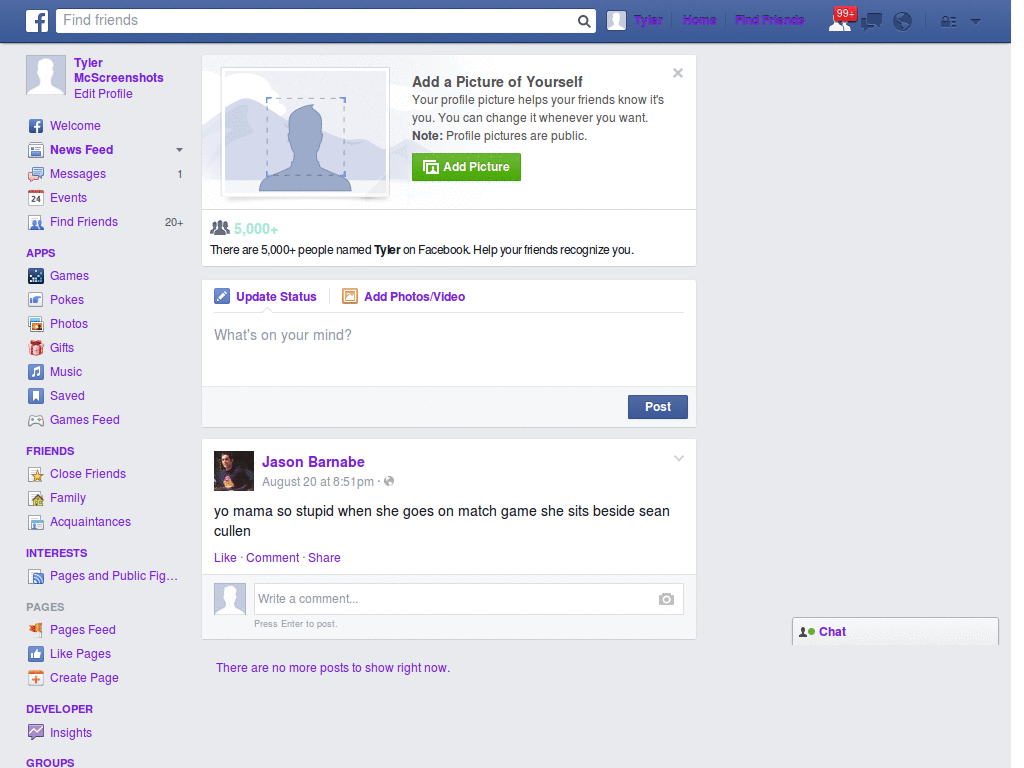This screenshot has width=1024, height=768.
Task: Click the Games app icon
Action: pos(36,276)
